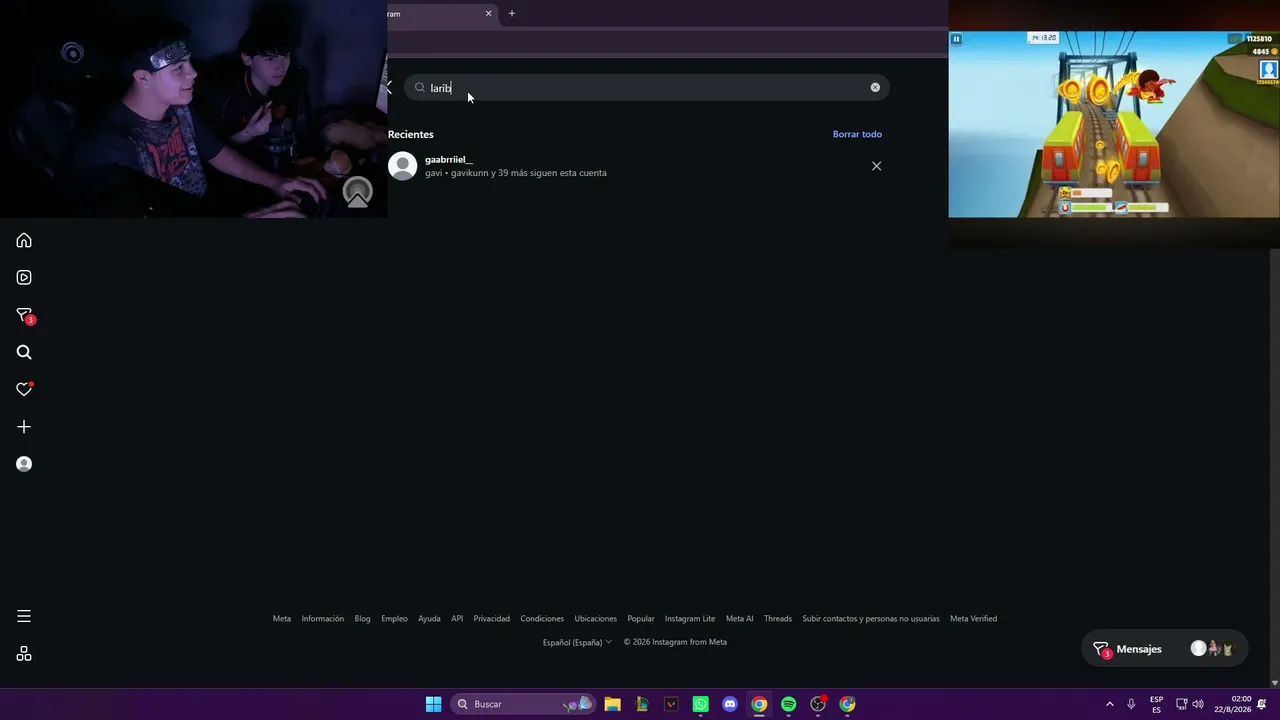Close the Instagram browser tab
Screen dimensions: 1280x720
[x=488, y=14]
